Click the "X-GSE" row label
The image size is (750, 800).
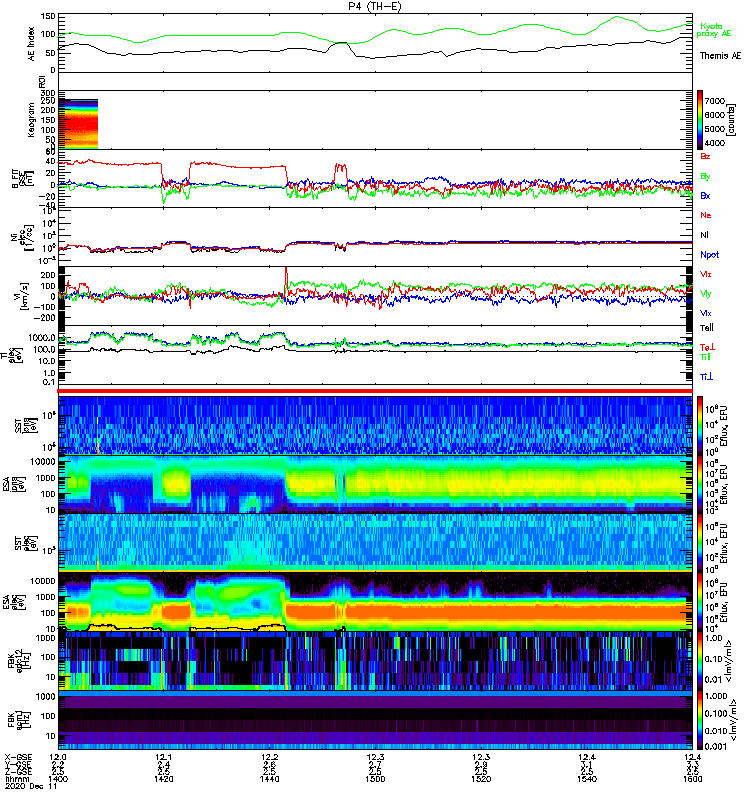click(x=18, y=757)
